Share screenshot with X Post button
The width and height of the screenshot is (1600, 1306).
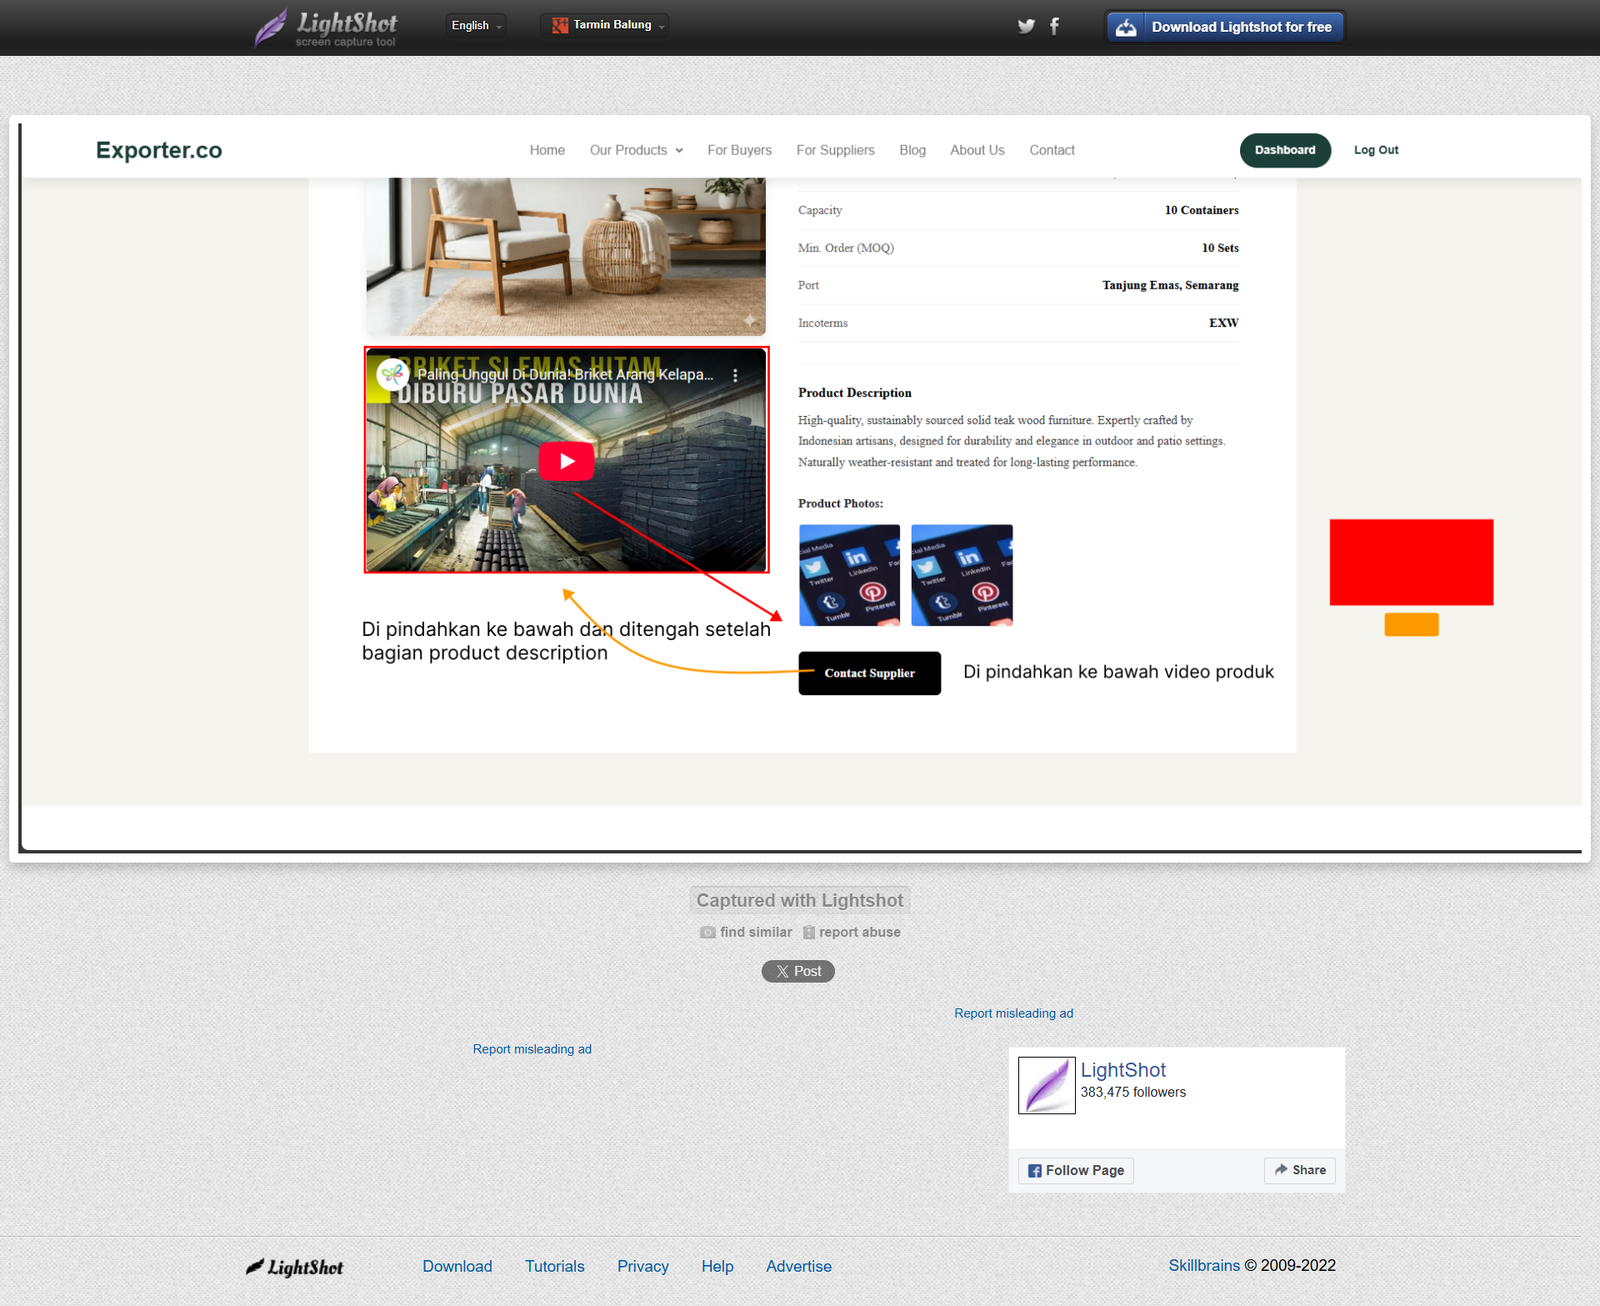798,971
